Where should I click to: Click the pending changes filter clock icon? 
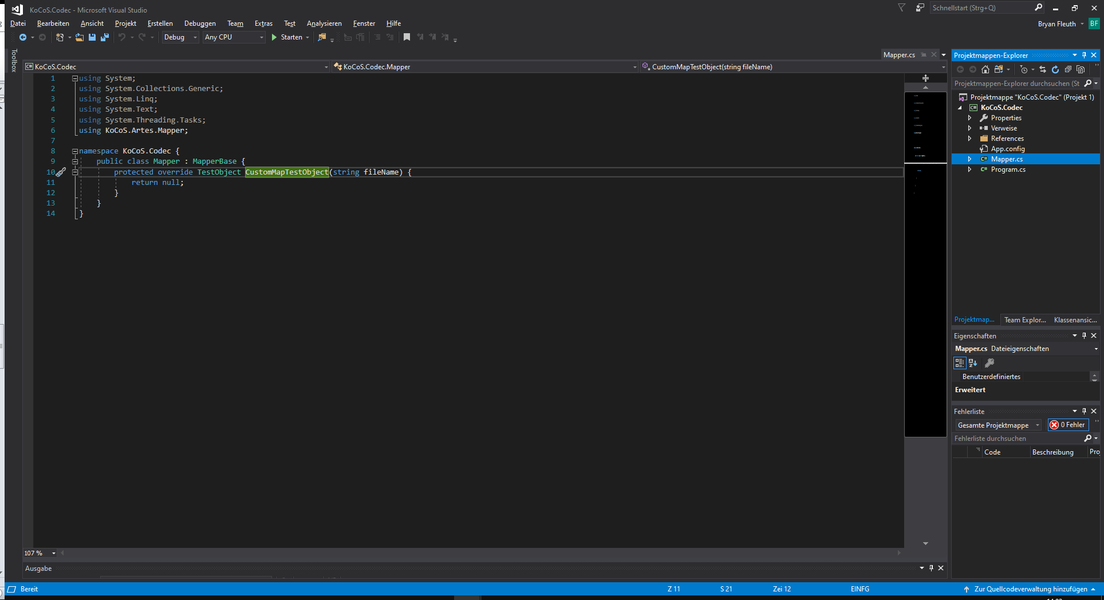click(x=1024, y=70)
